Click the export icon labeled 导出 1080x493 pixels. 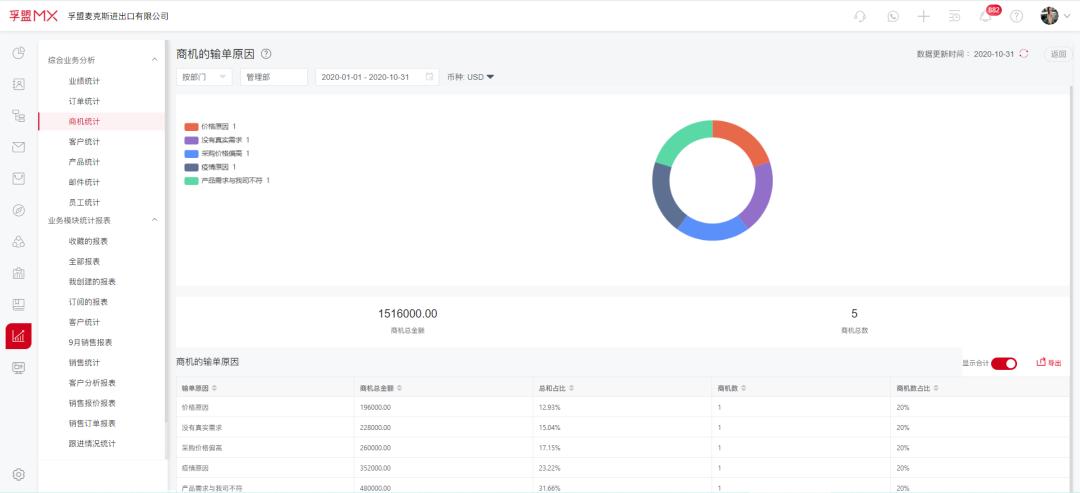pyautogui.click(x=1049, y=363)
